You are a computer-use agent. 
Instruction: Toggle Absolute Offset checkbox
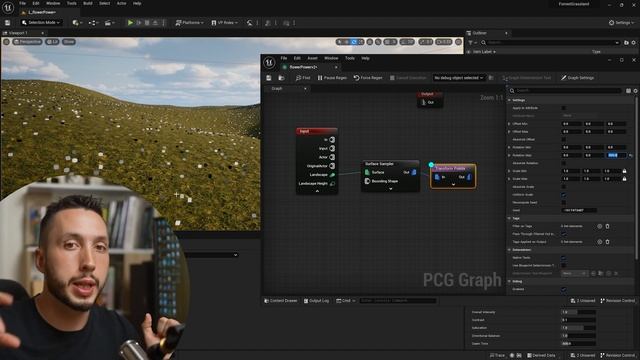click(x=564, y=140)
